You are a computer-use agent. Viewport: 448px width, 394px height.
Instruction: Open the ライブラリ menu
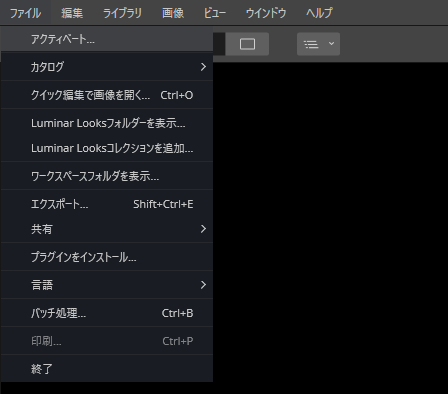(122, 13)
